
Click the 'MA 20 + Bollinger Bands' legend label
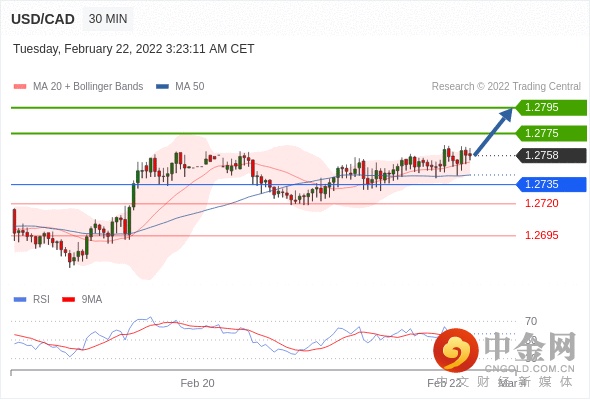tap(88, 87)
